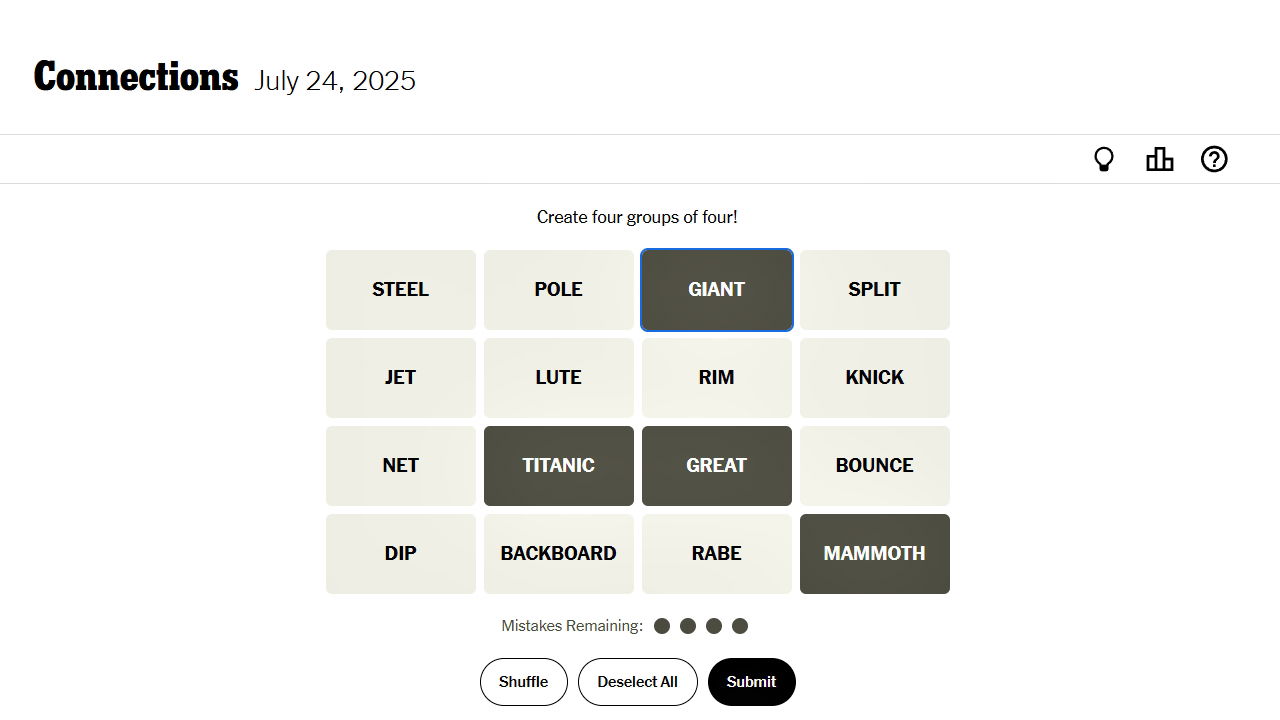This screenshot has width=1280, height=720.
Task: Open the hint lightbulb
Action: pos(1104,158)
